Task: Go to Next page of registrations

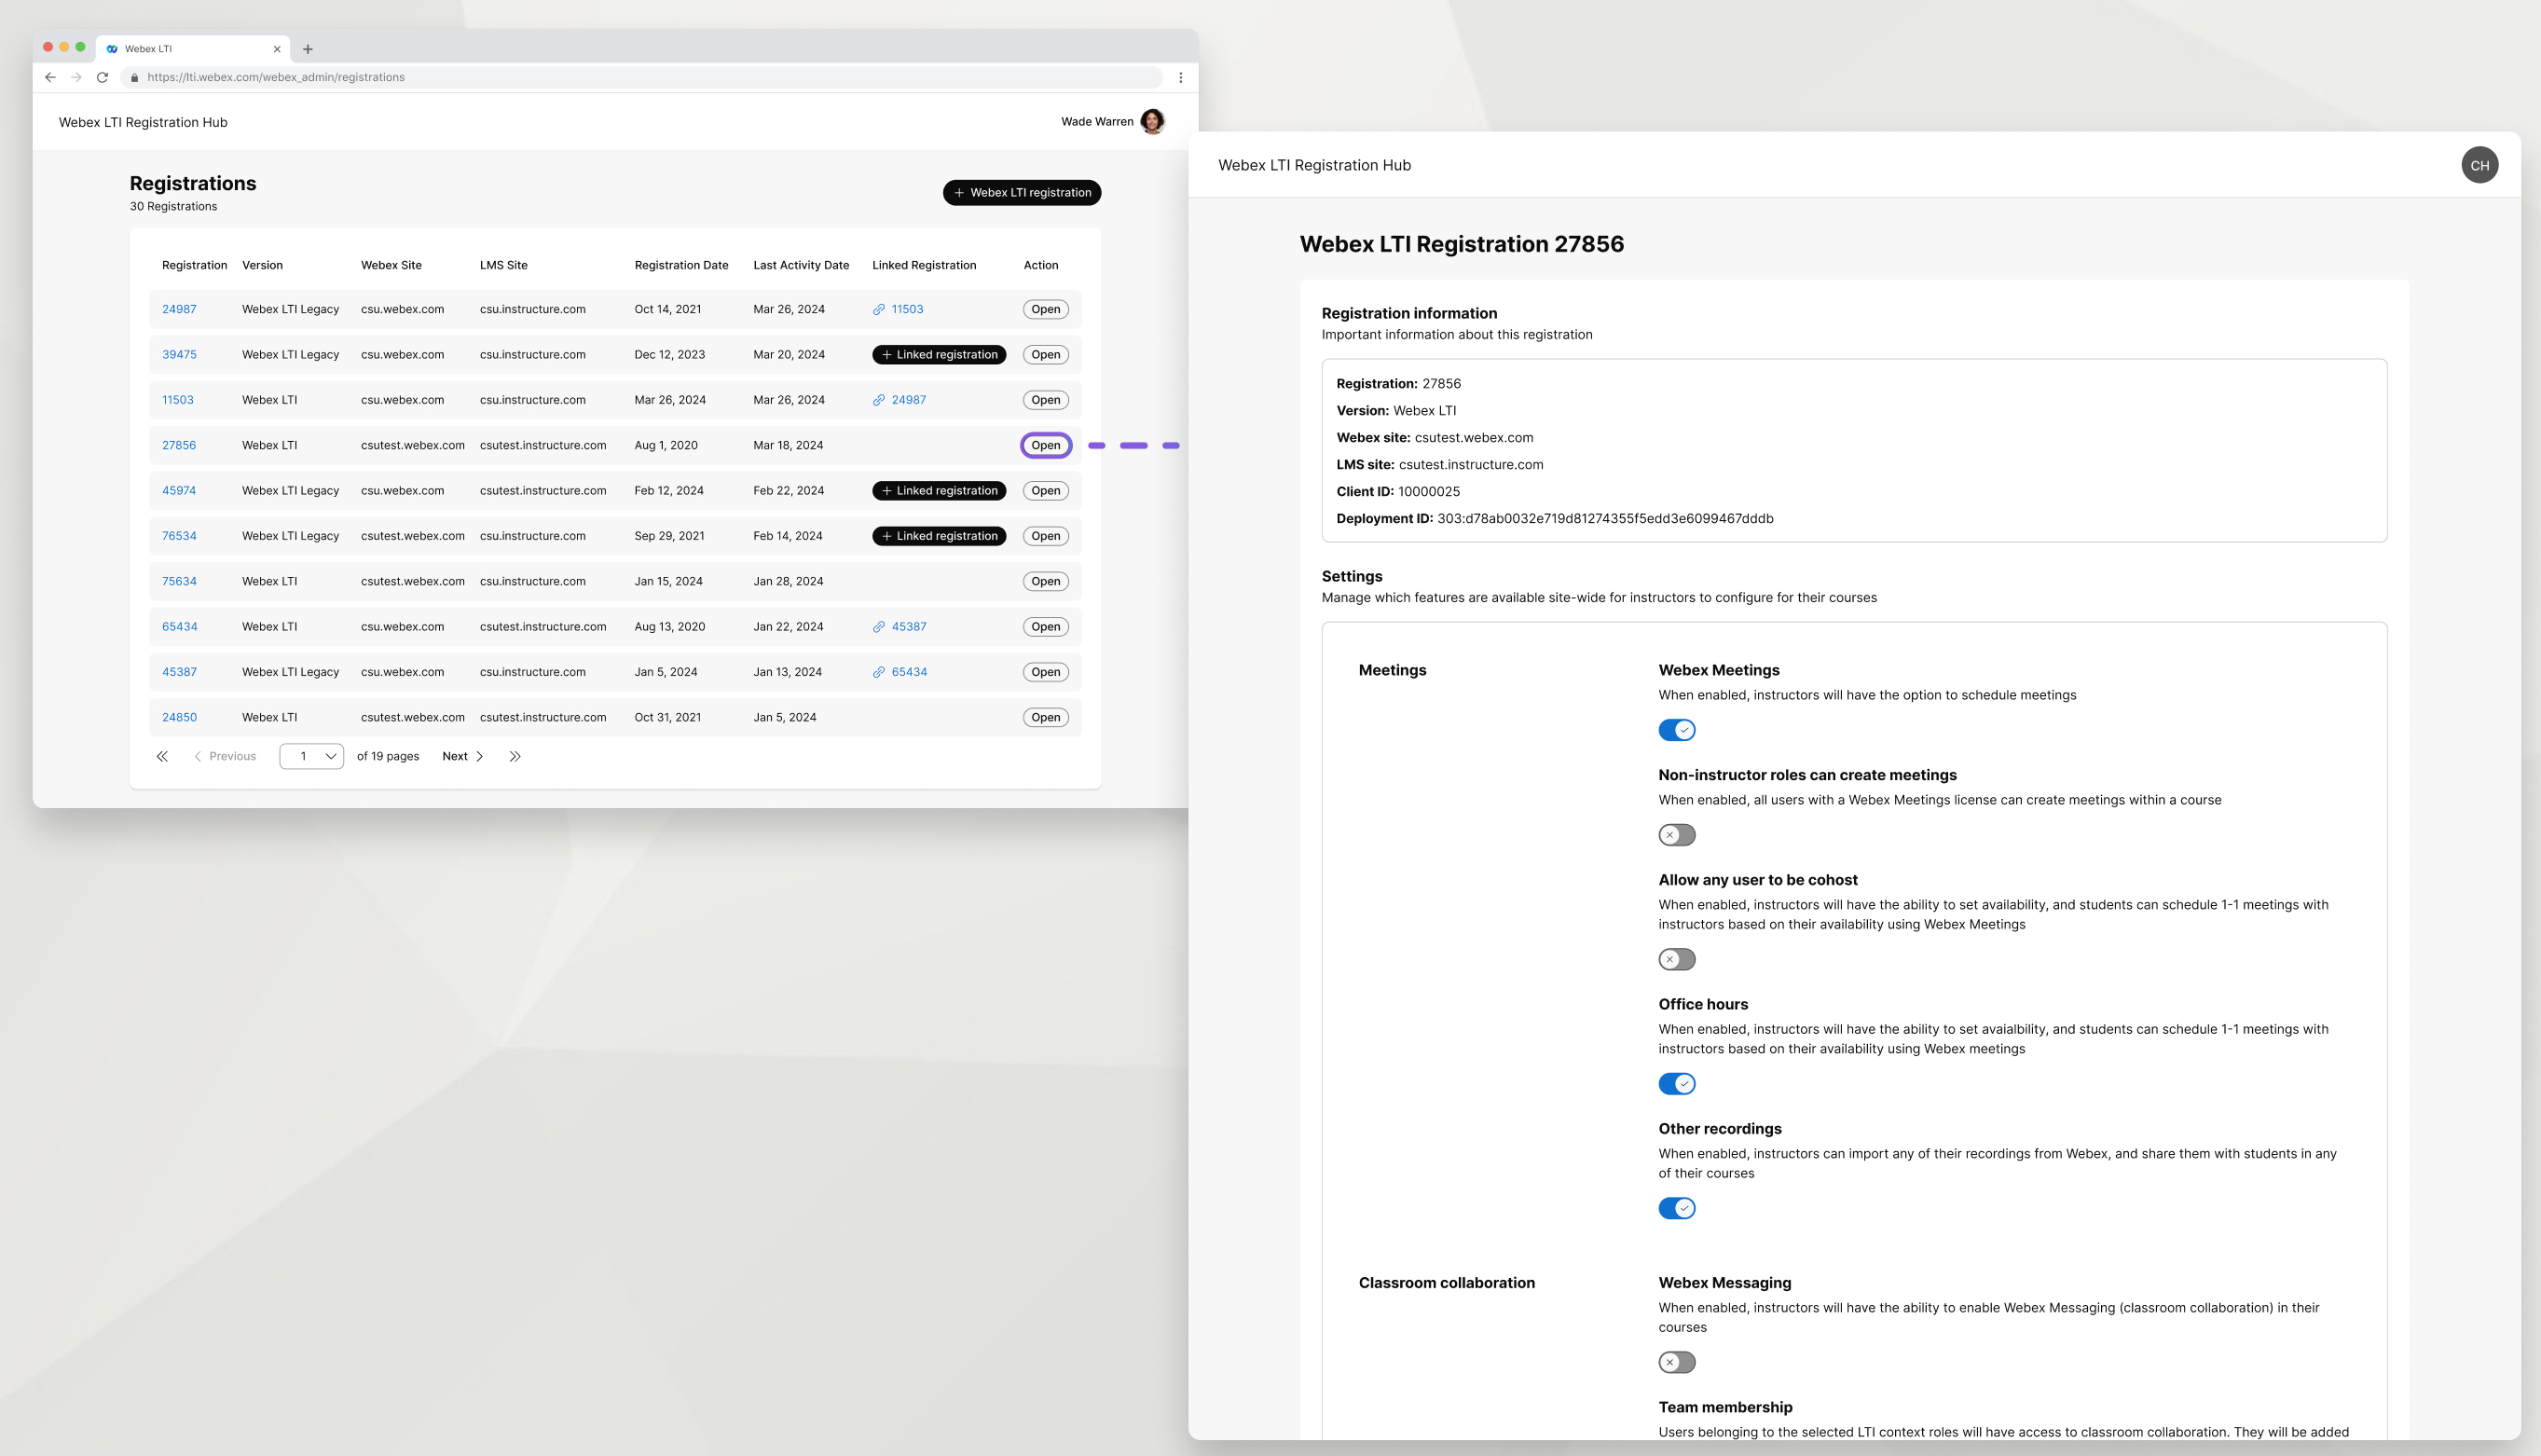Action: [x=463, y=756]
